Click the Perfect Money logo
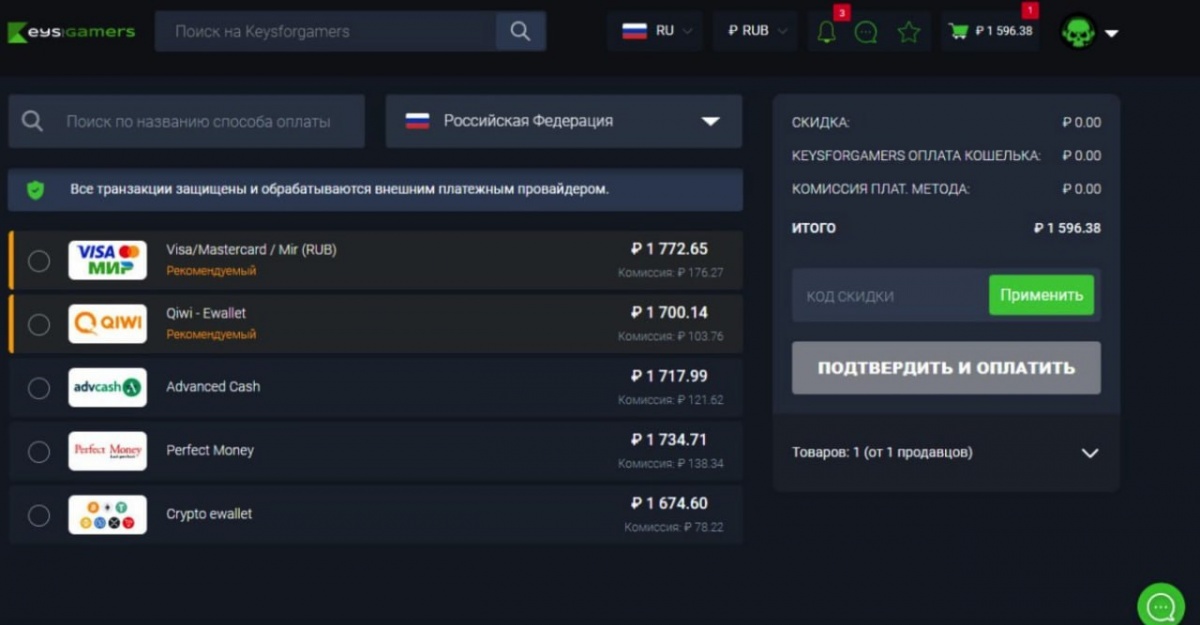The image size is (1200, 625). click(107, 451)
